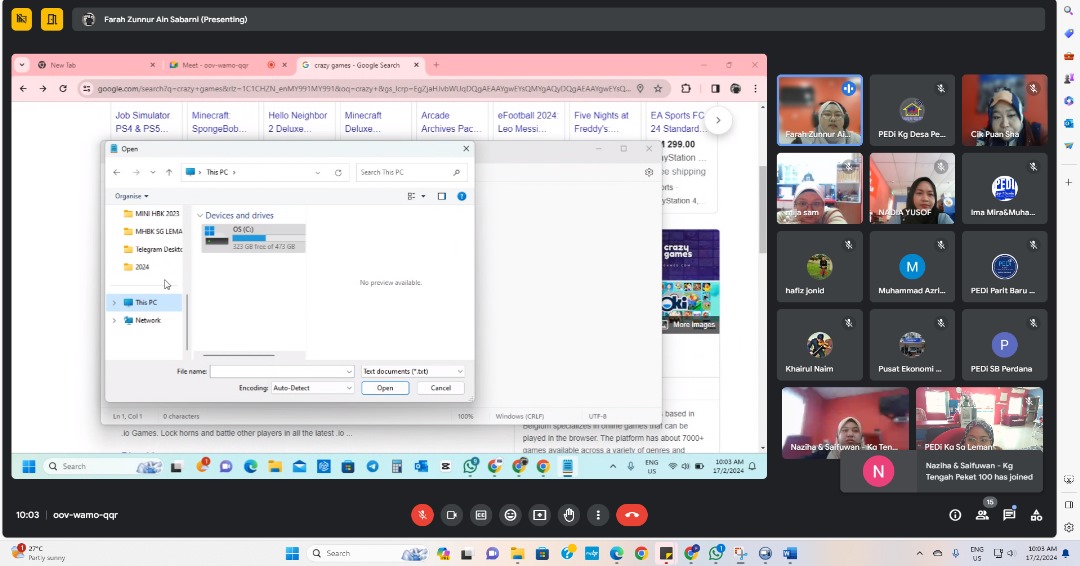Open the Organise menu in dialog
This screenshot has width=1080, height=566.
(x=131, y=196)
